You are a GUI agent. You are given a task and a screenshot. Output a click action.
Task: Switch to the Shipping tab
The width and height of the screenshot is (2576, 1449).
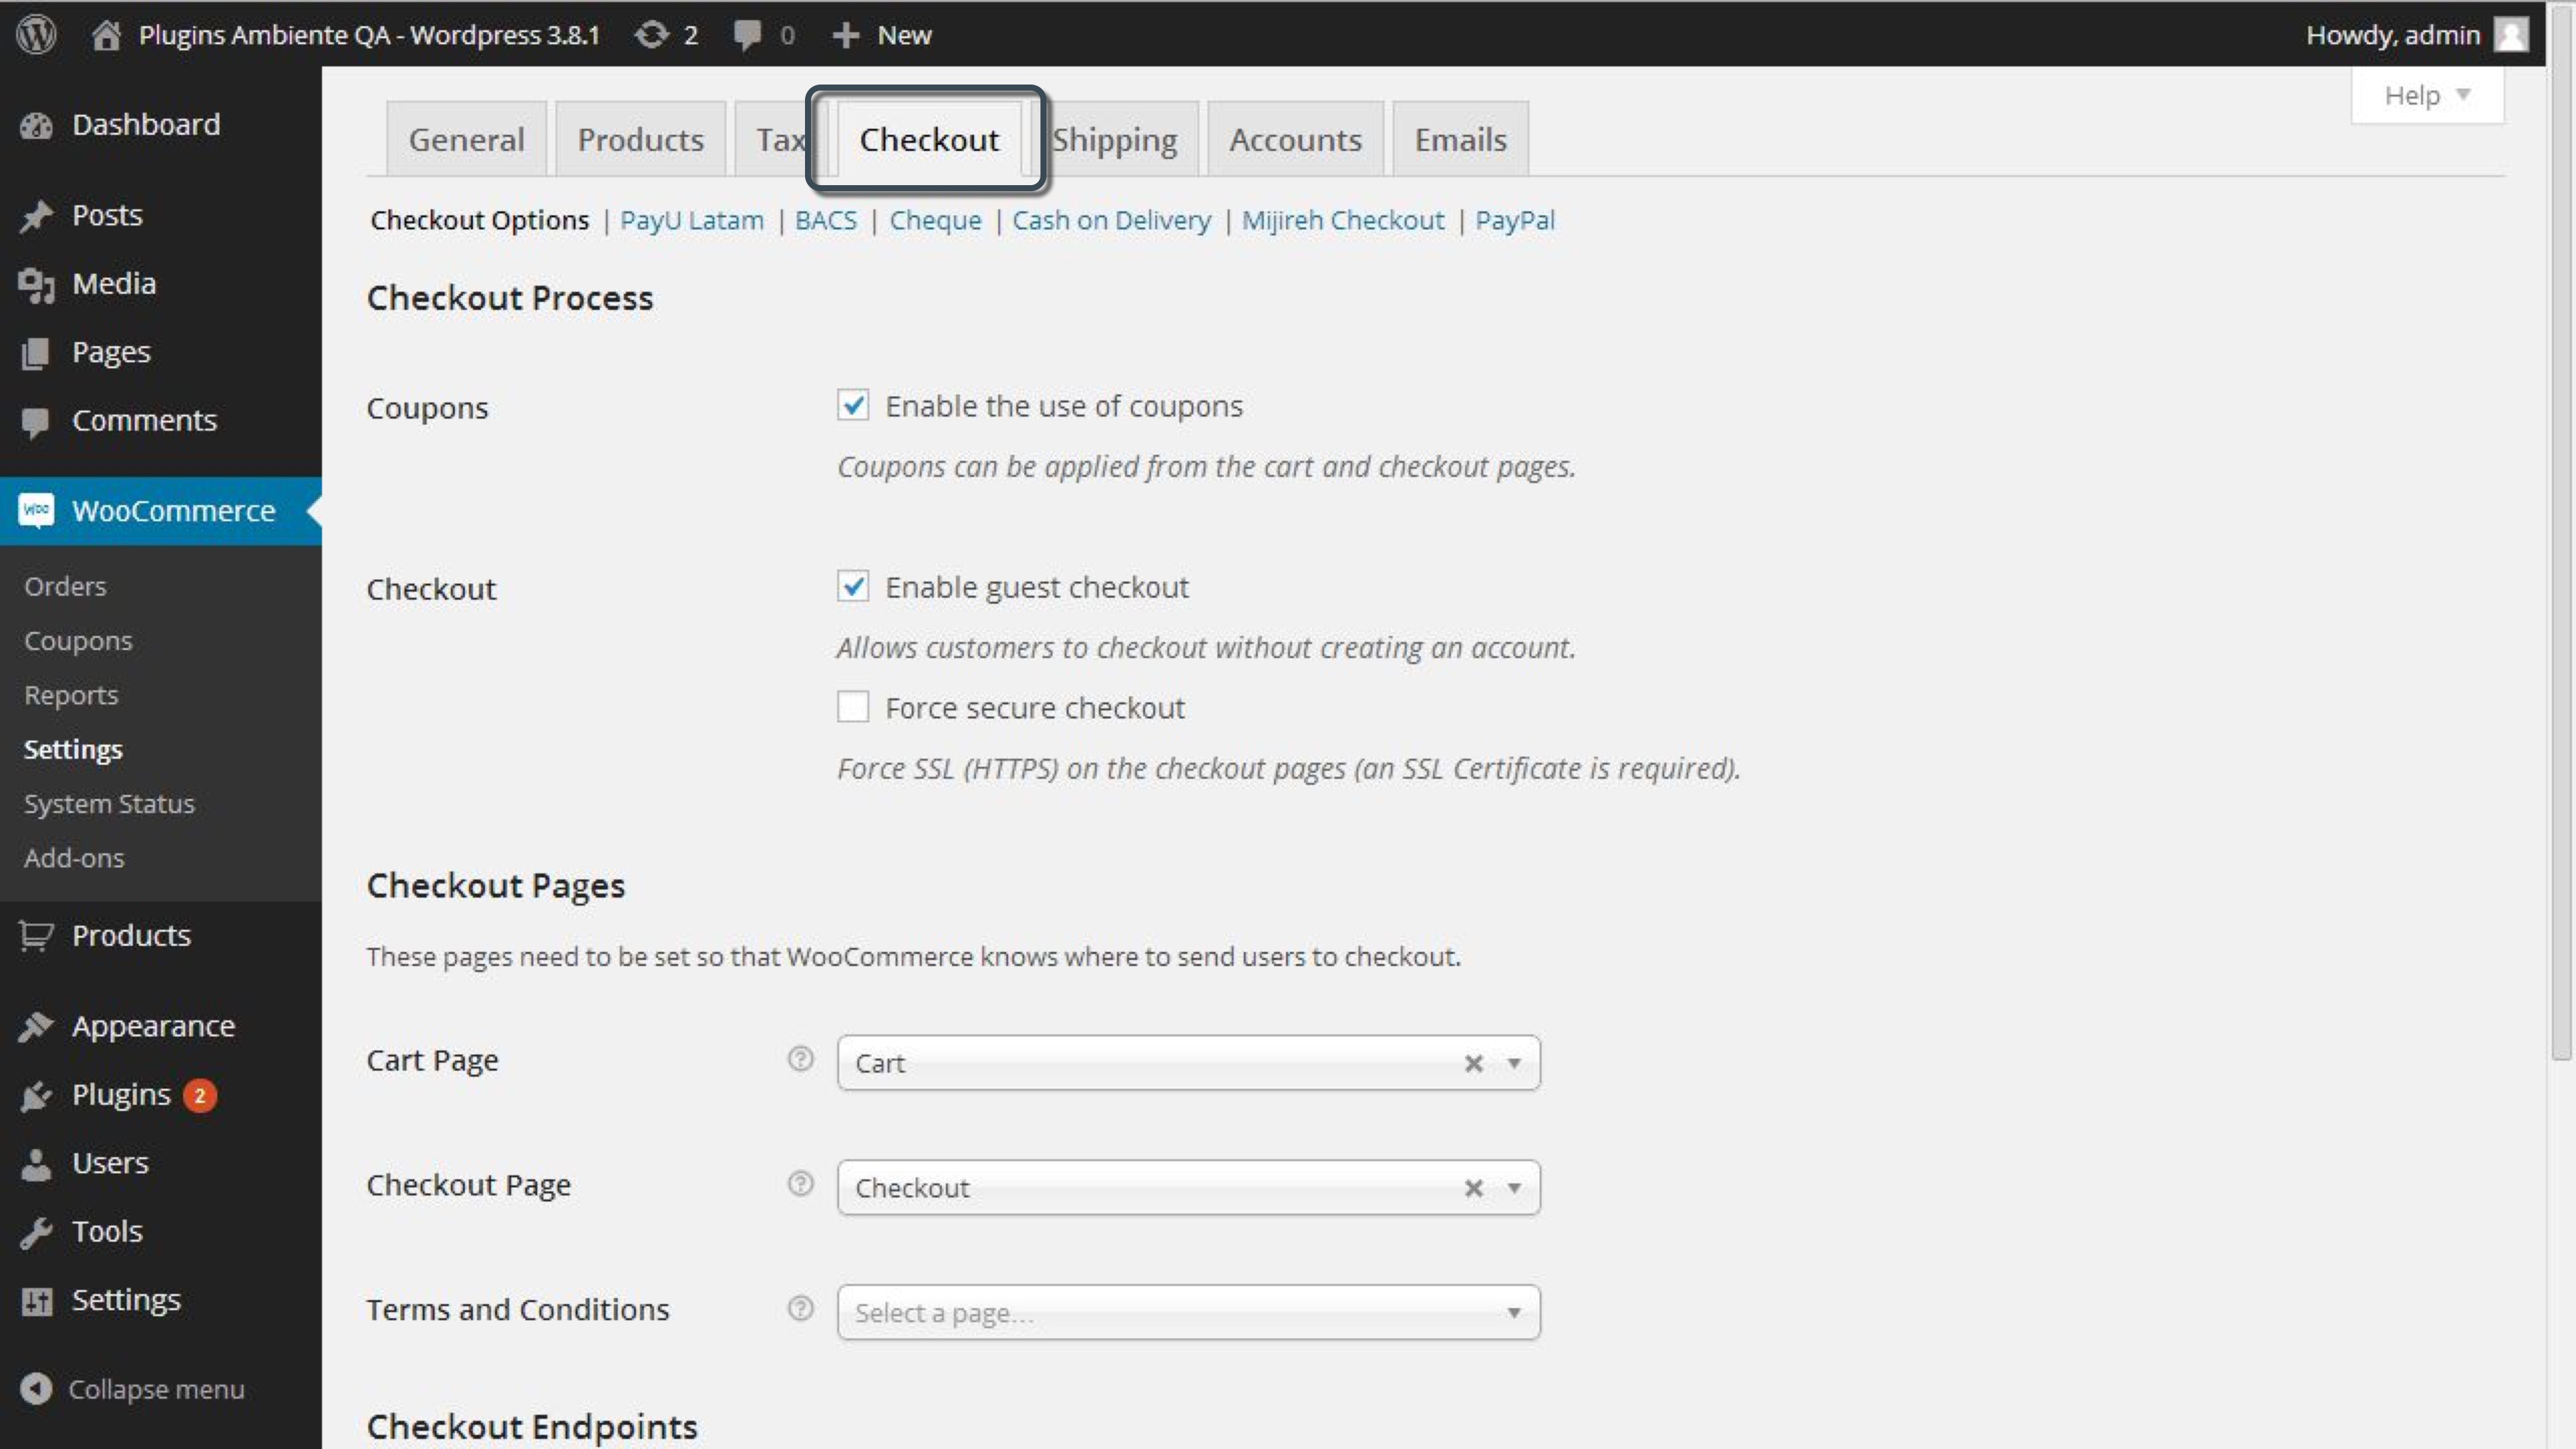[1115, 138]
